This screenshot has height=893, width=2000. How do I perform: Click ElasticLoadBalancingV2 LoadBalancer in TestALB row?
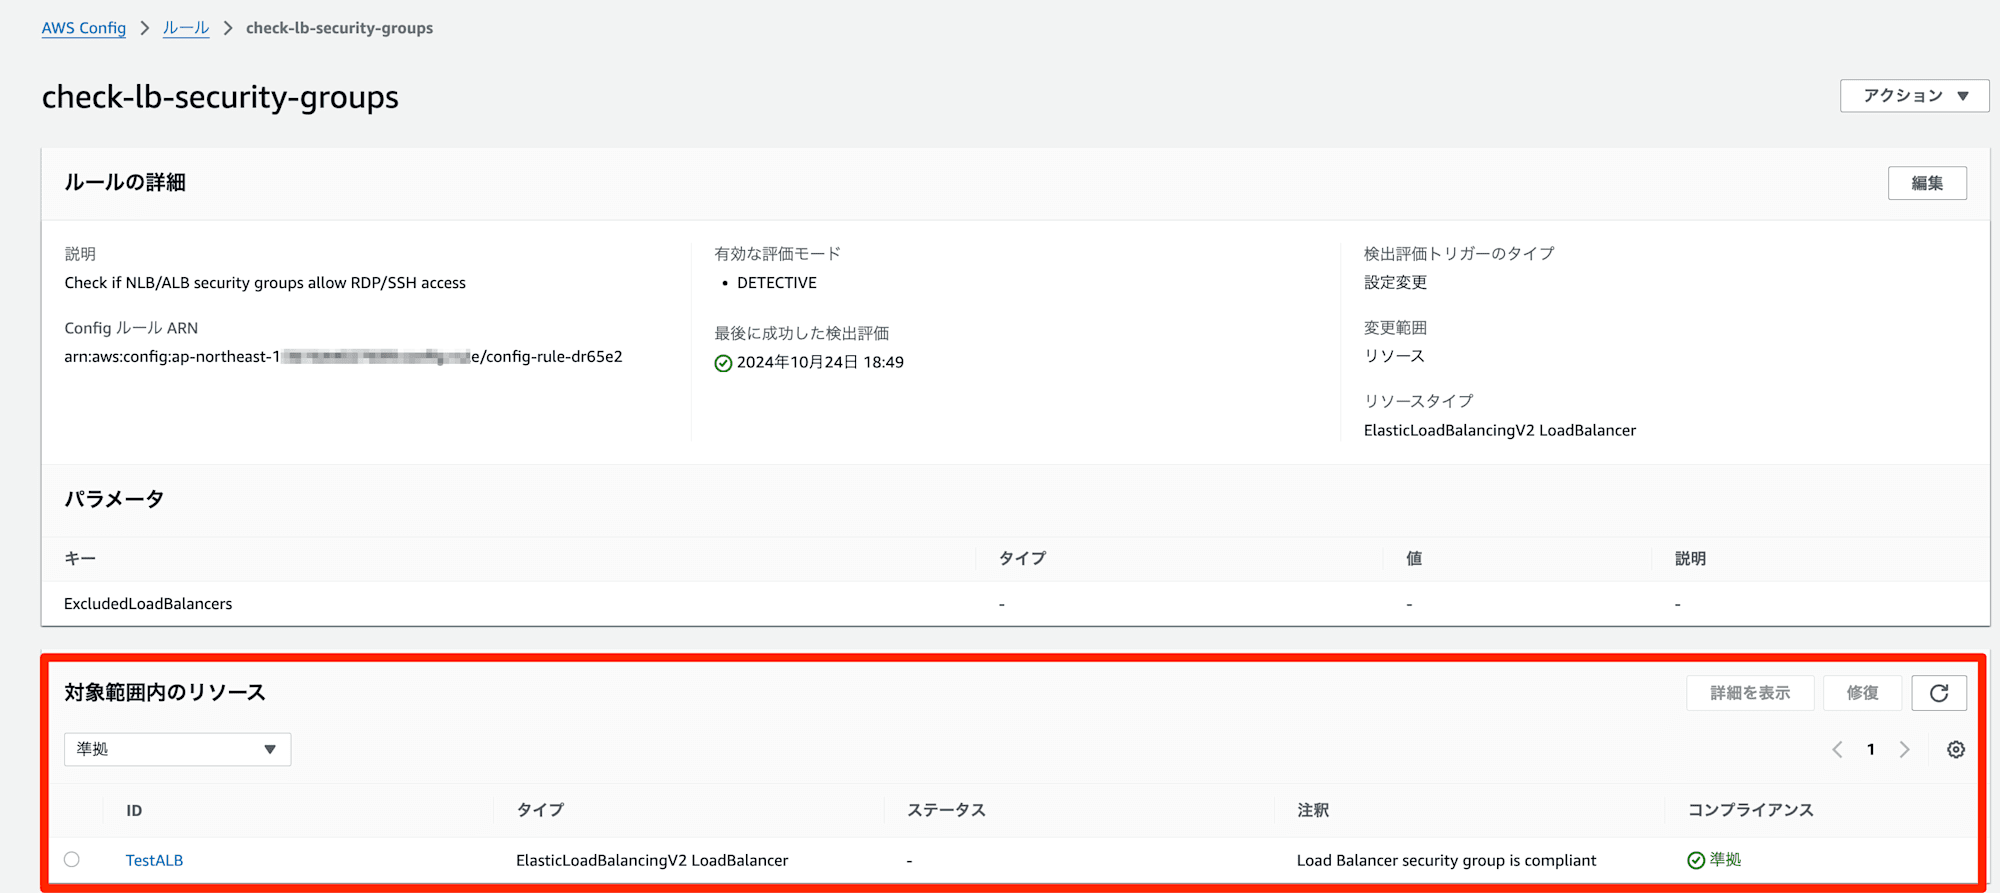click(x=652, y=860)
